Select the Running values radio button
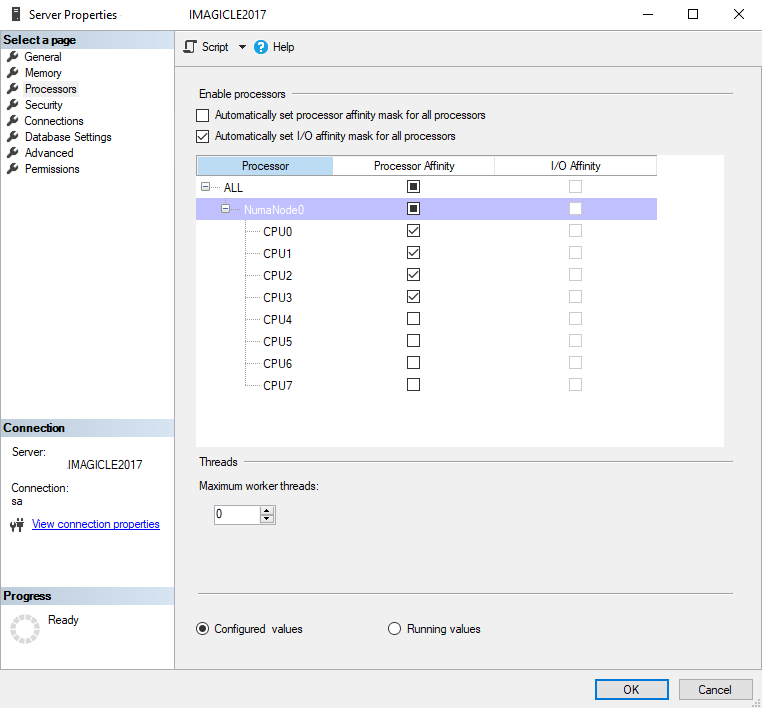 point(394,629)
